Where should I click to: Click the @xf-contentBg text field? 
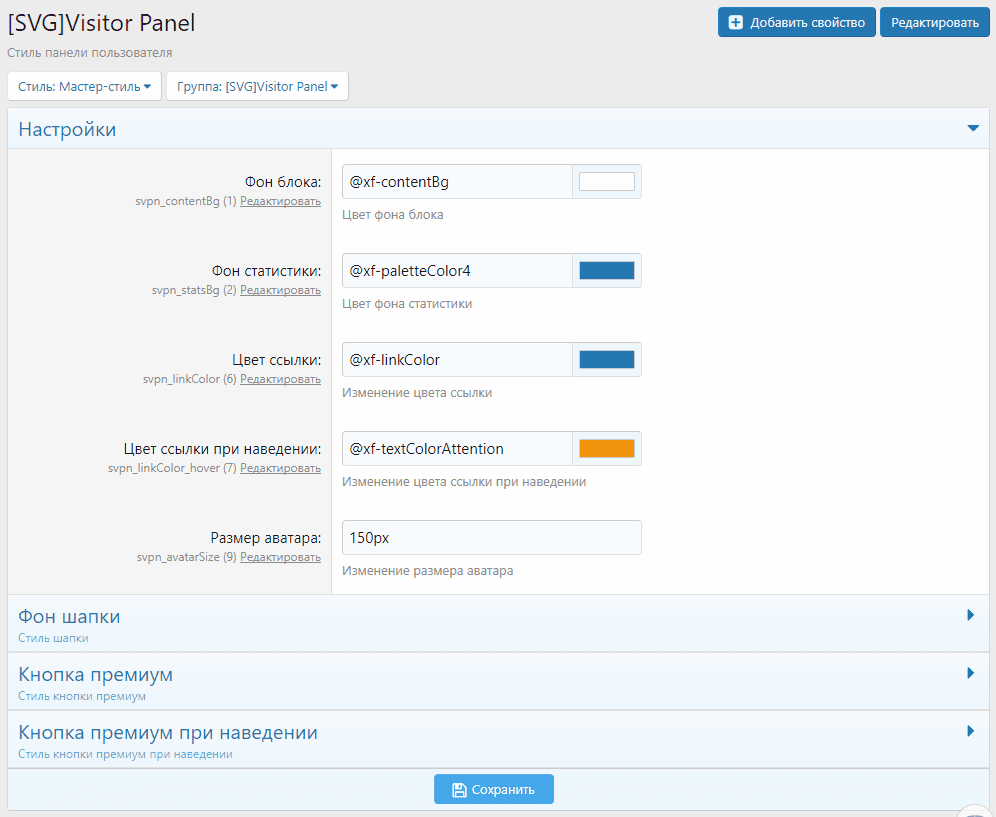coord(456,182)
